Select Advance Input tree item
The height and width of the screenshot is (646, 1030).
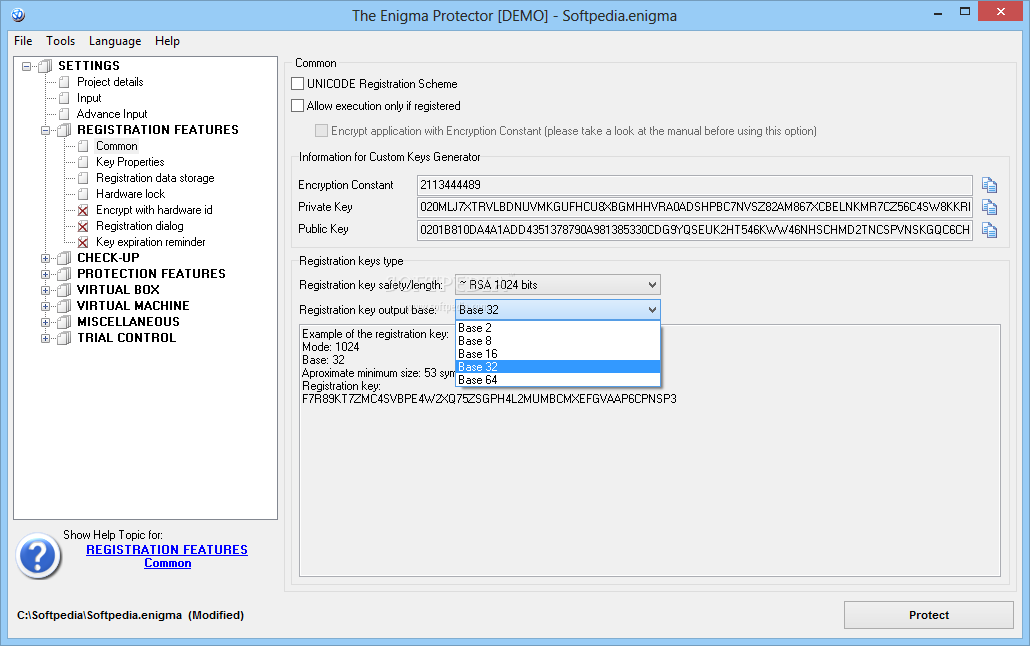[x=112, y=114]
